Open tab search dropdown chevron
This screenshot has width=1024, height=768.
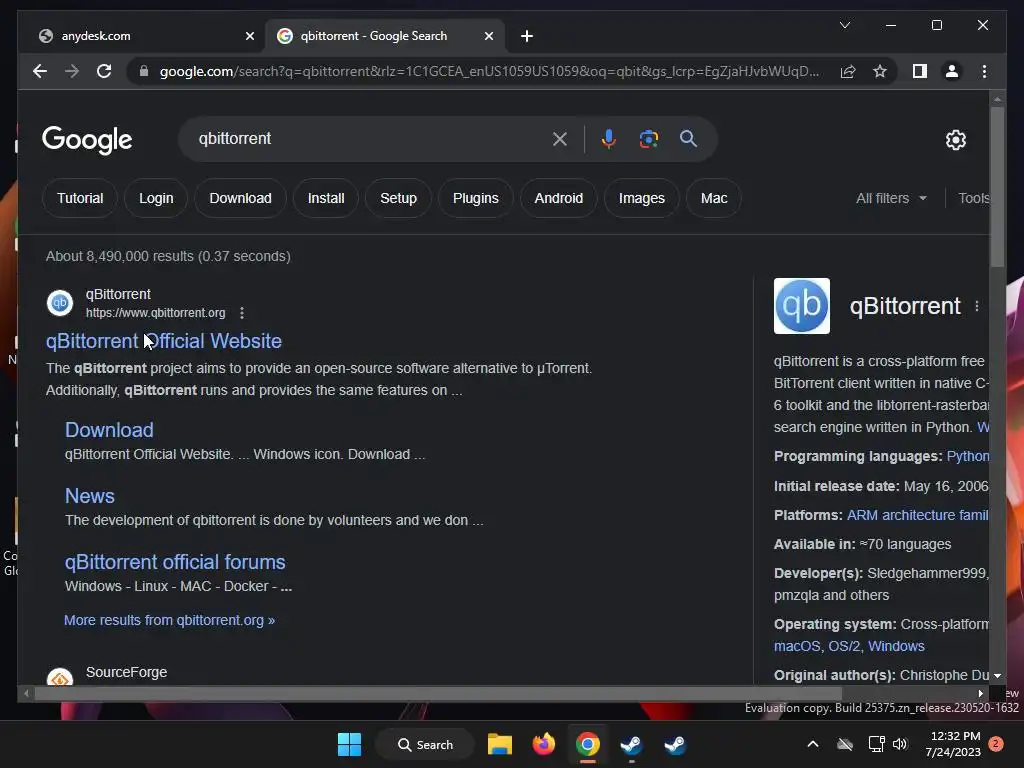point(844,25)
